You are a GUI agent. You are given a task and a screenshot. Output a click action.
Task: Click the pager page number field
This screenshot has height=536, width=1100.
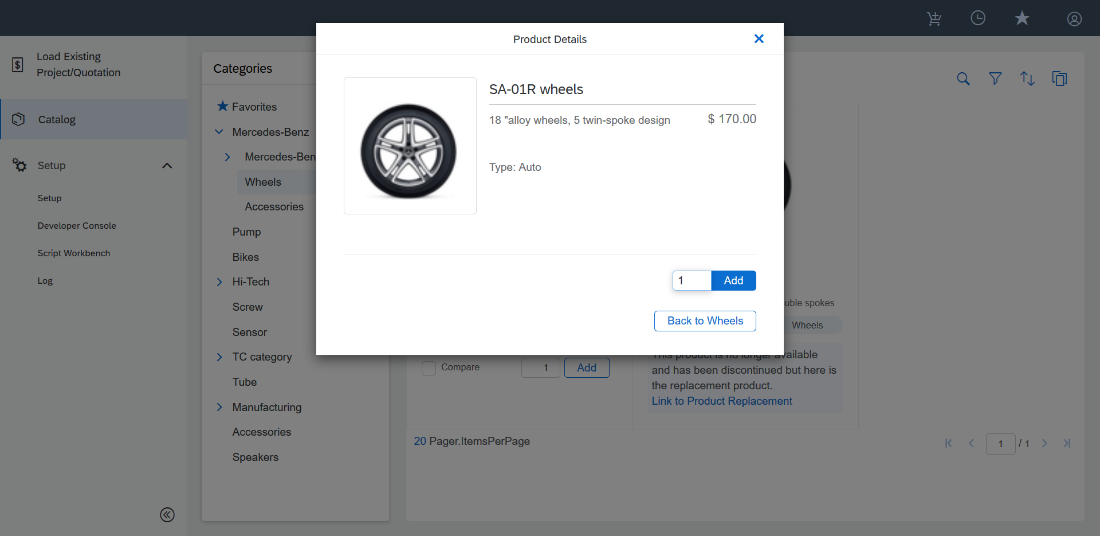[x=1000, y=443]
